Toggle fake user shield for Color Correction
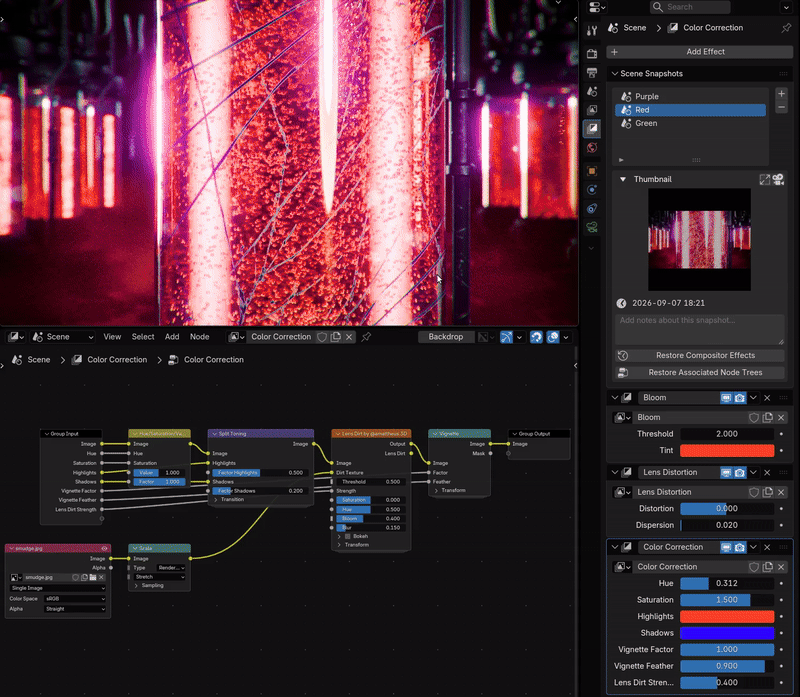Viewport: 800px width, 697px height. click(x=754, y=566)
